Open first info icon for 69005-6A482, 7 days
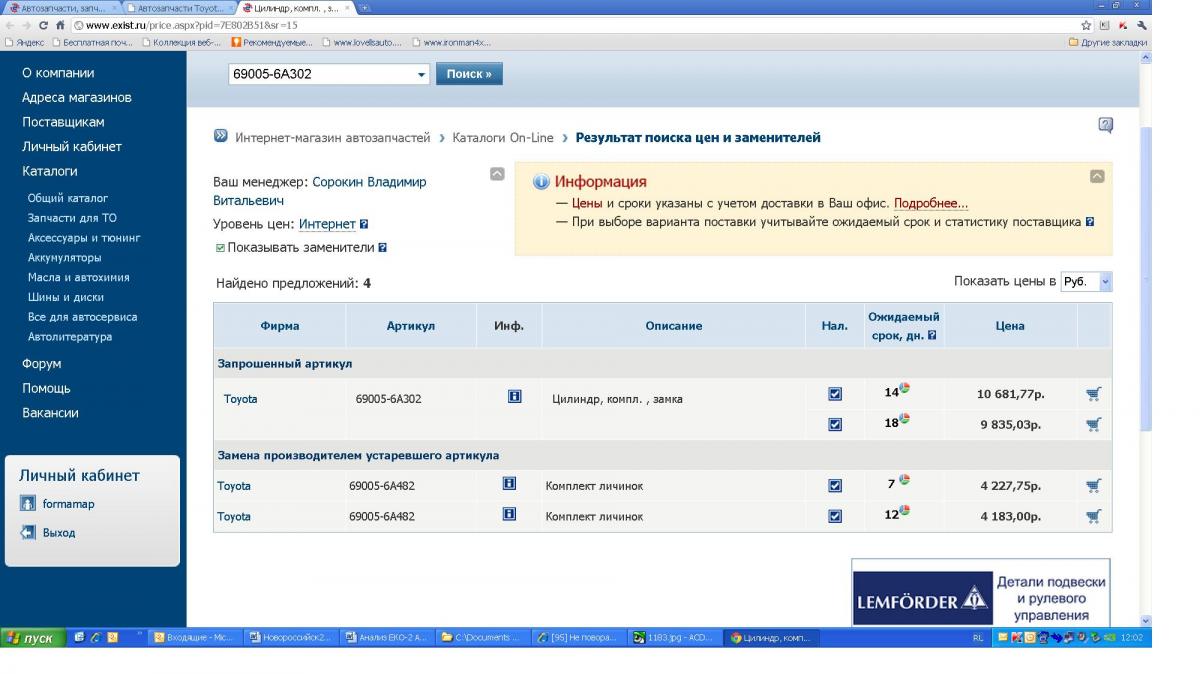This screenshot has height=674, width=1200. tap(509, 484)
